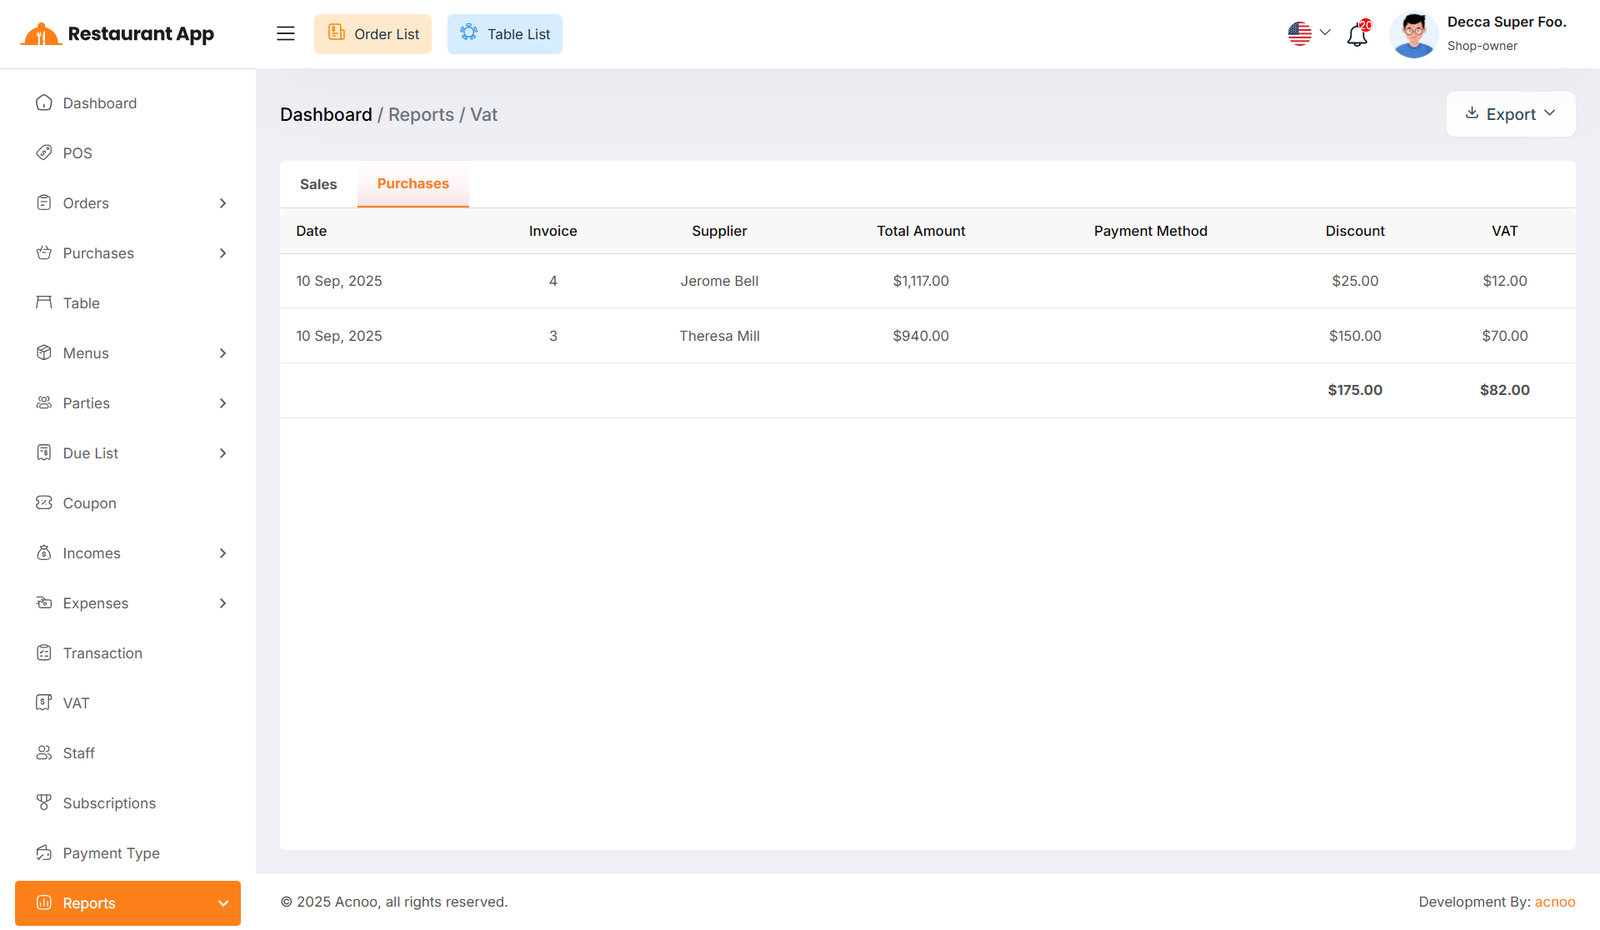Open the Export dropdown
Screen dimensions: 1600x930
pos(1510,114)
